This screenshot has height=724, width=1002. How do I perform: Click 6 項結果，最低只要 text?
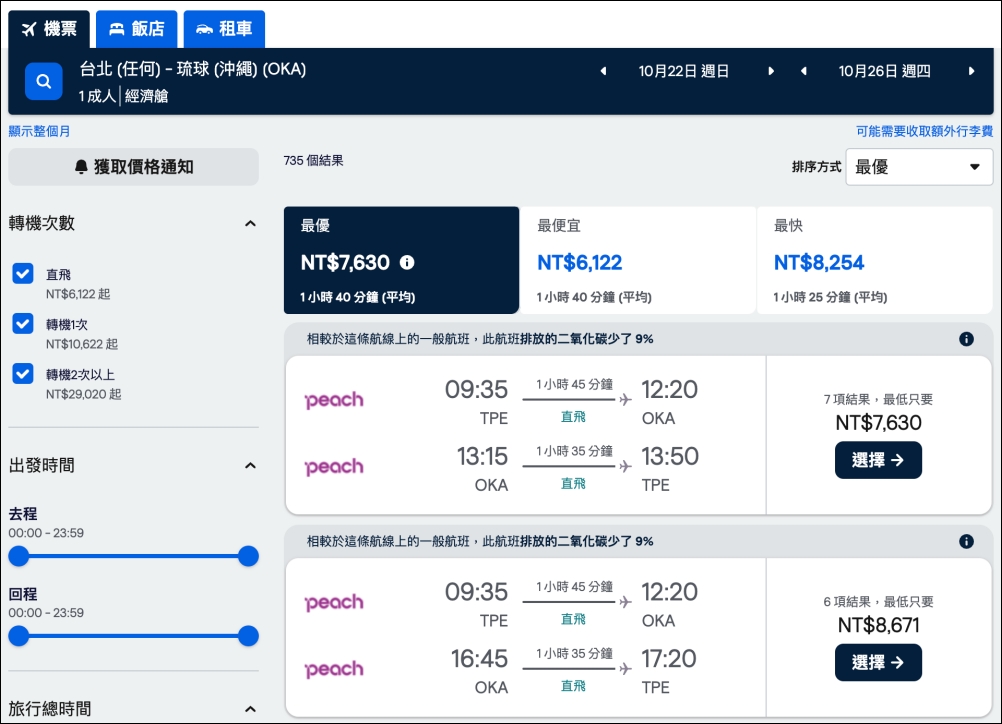point(878,602)
